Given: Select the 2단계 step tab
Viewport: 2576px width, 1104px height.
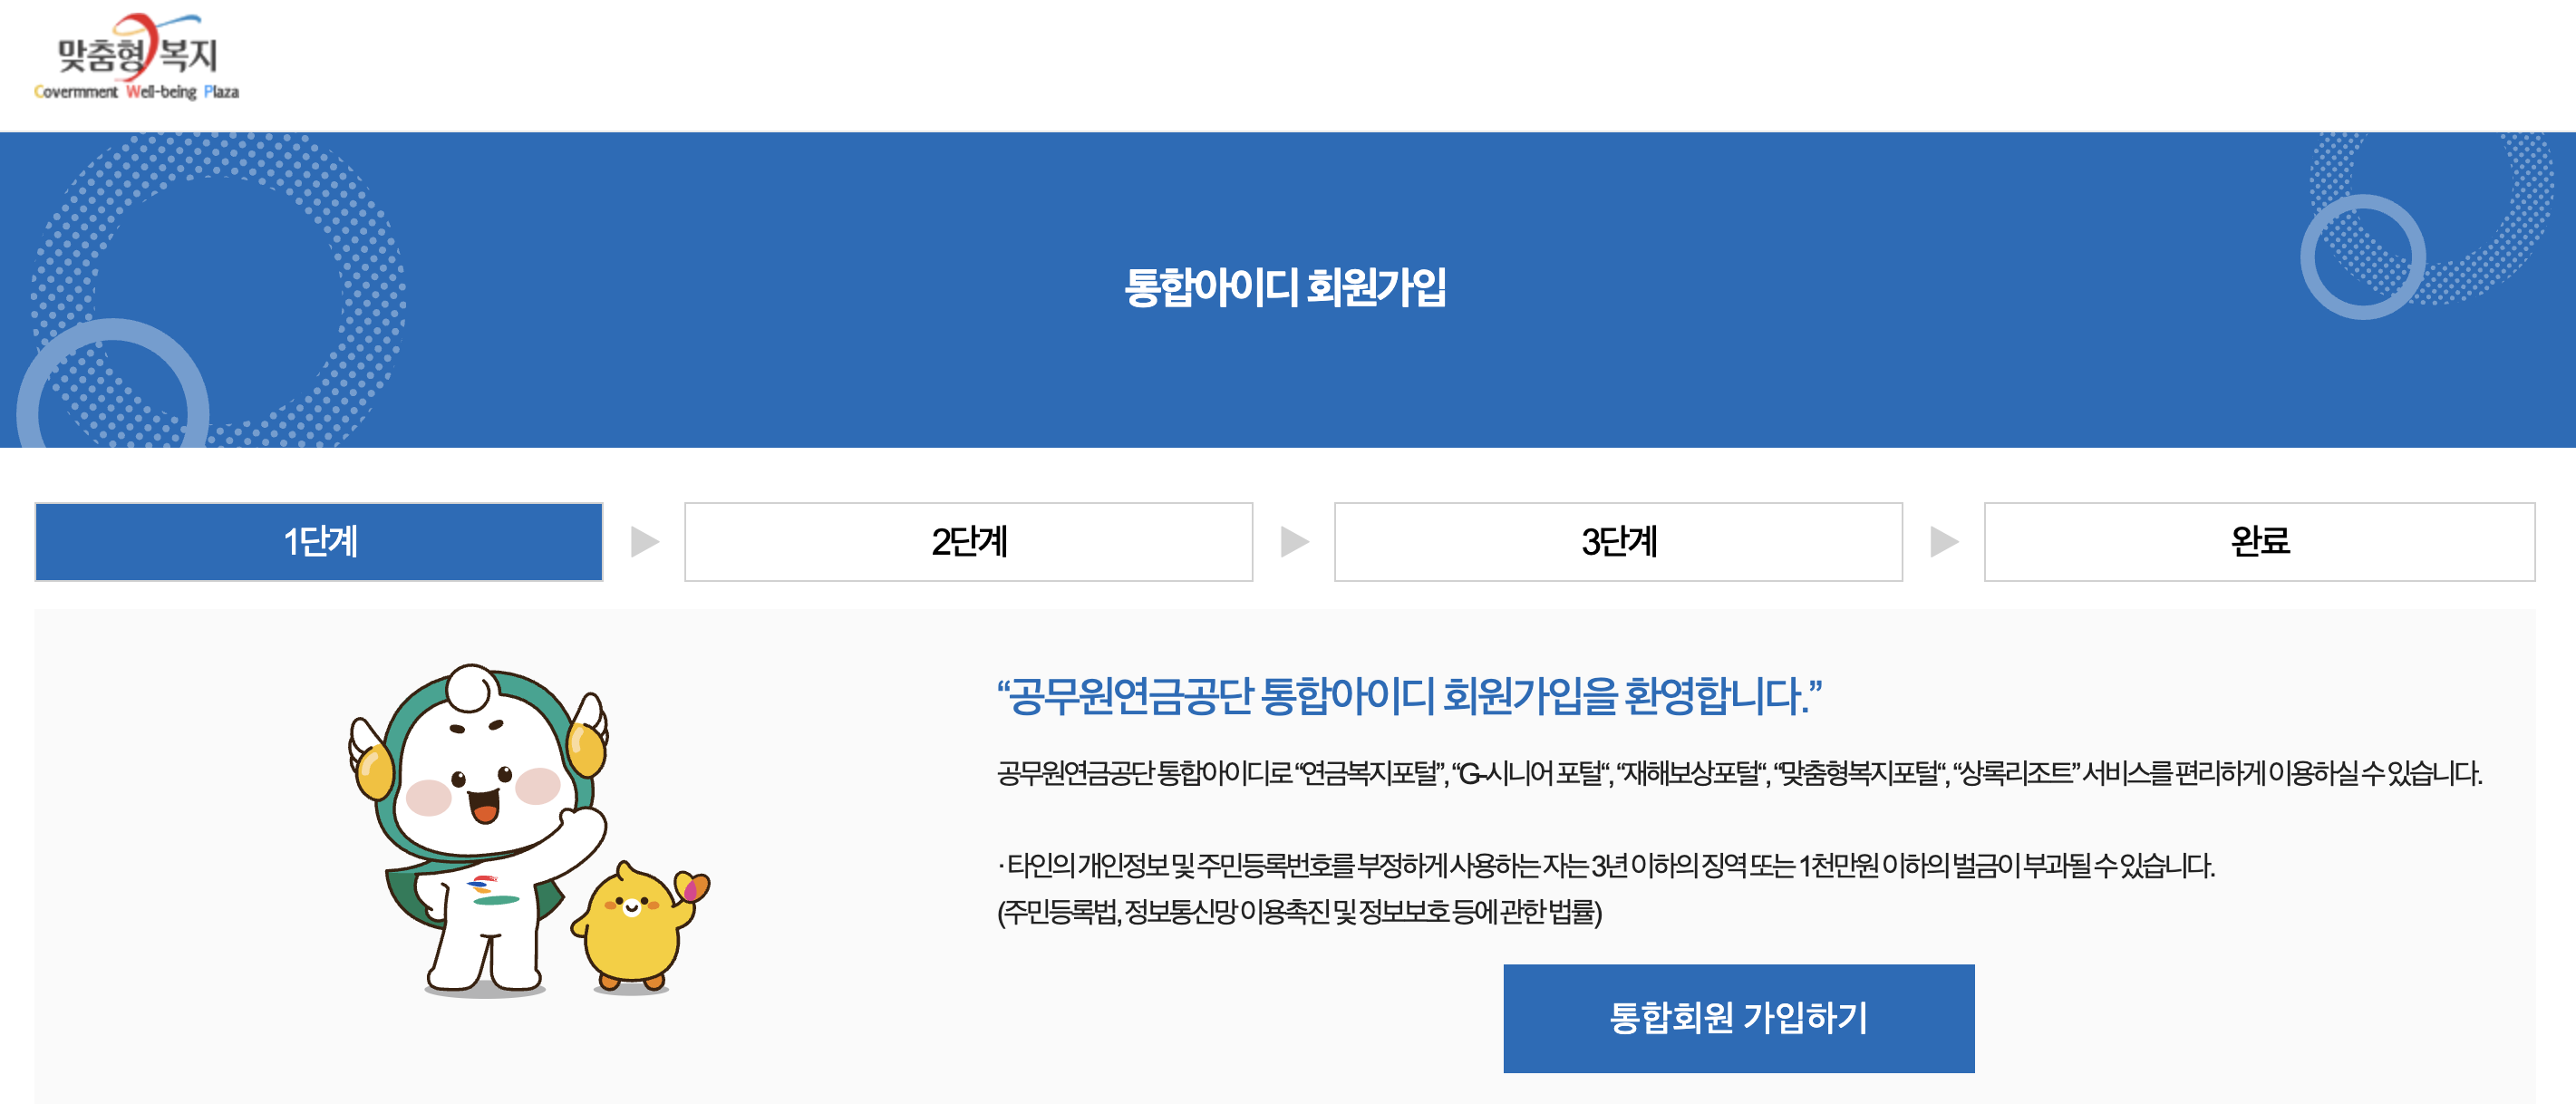Looking at the screenshot, I should pos(968,541).
